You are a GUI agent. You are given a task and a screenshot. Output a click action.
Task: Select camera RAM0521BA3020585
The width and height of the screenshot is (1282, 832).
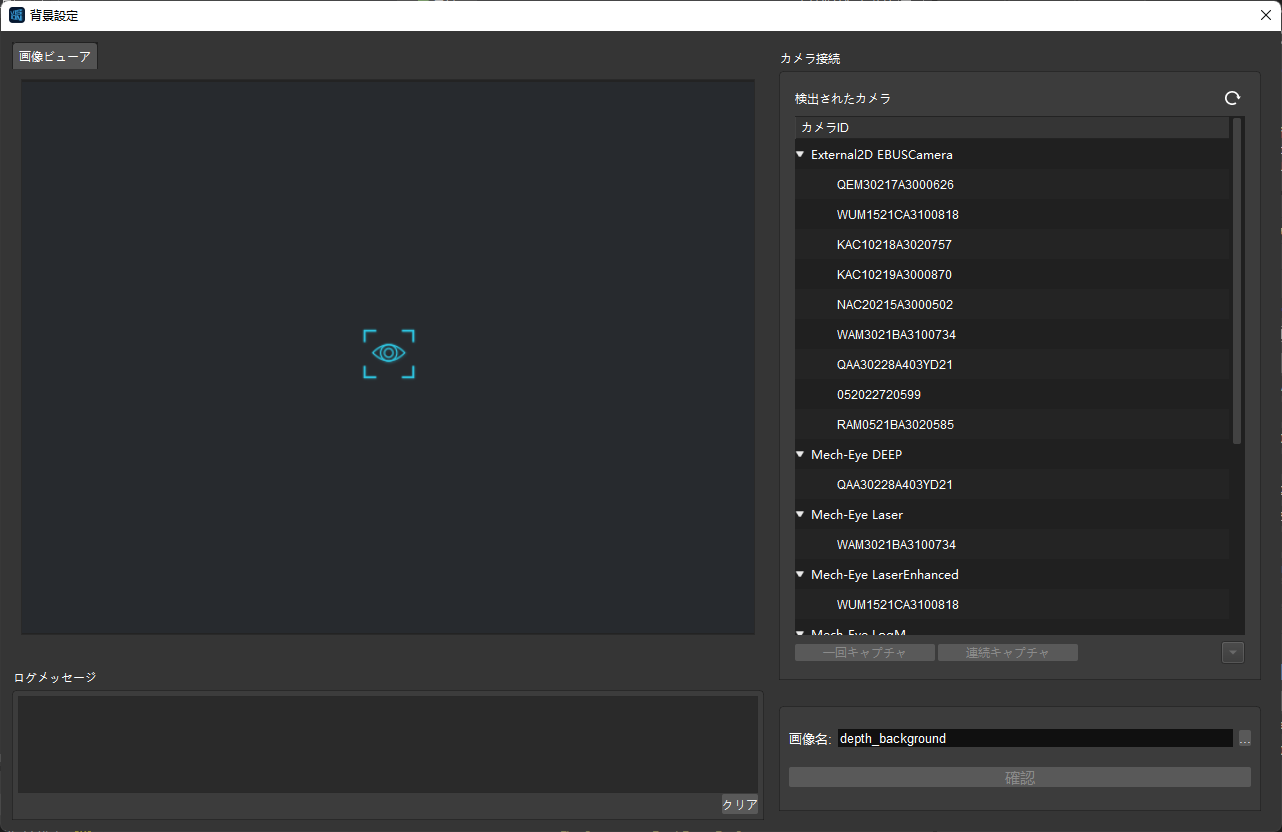coord(1012,425)
